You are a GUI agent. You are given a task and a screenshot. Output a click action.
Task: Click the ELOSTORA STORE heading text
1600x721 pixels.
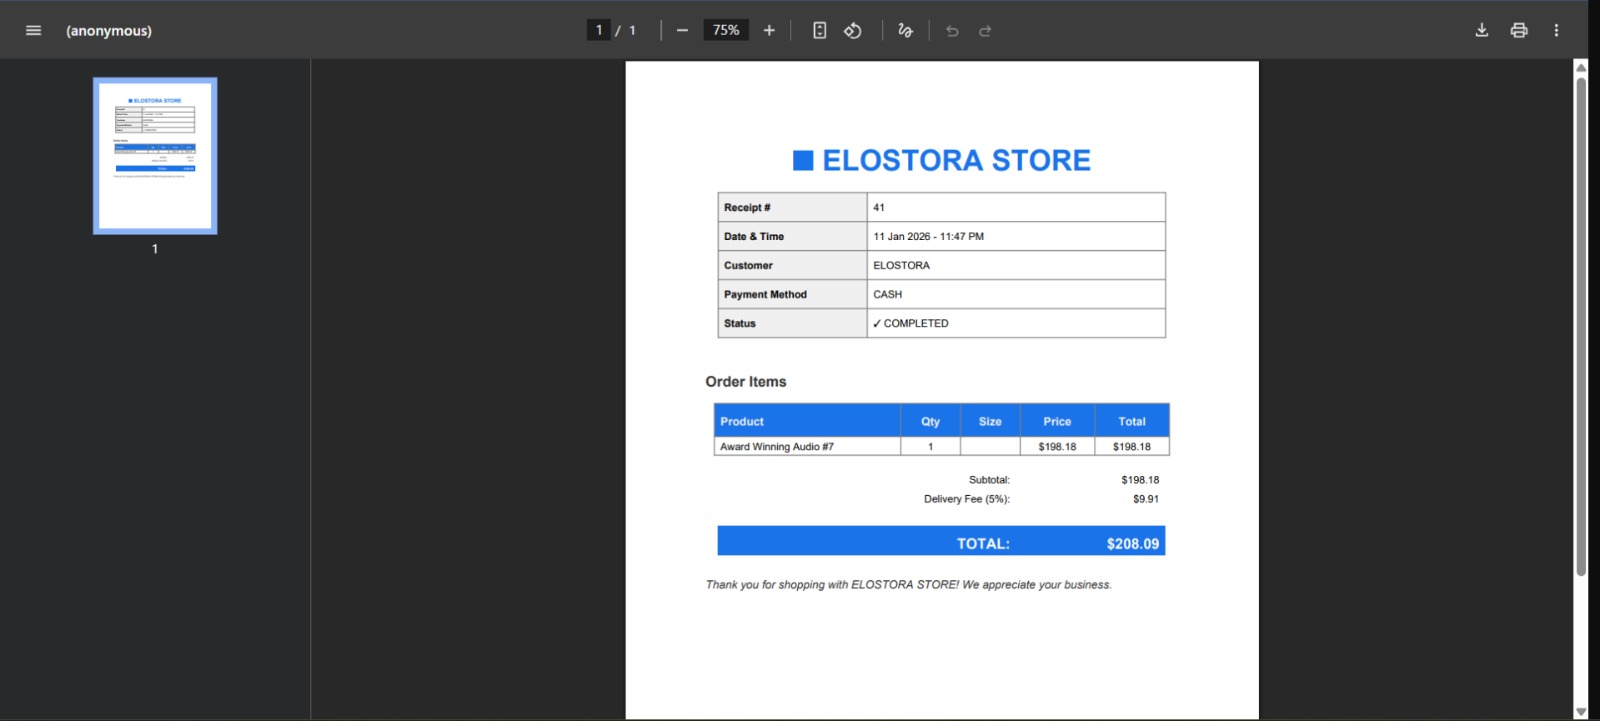[x=956, y=160]
